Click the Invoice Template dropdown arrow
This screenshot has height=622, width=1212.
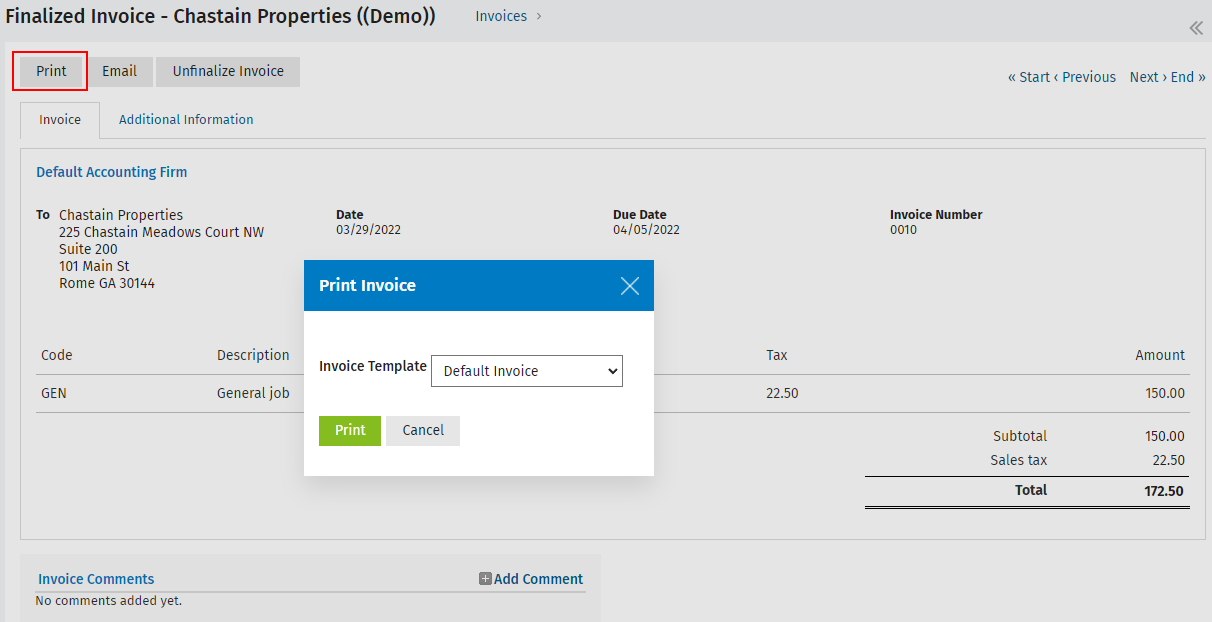click(612, 370)
